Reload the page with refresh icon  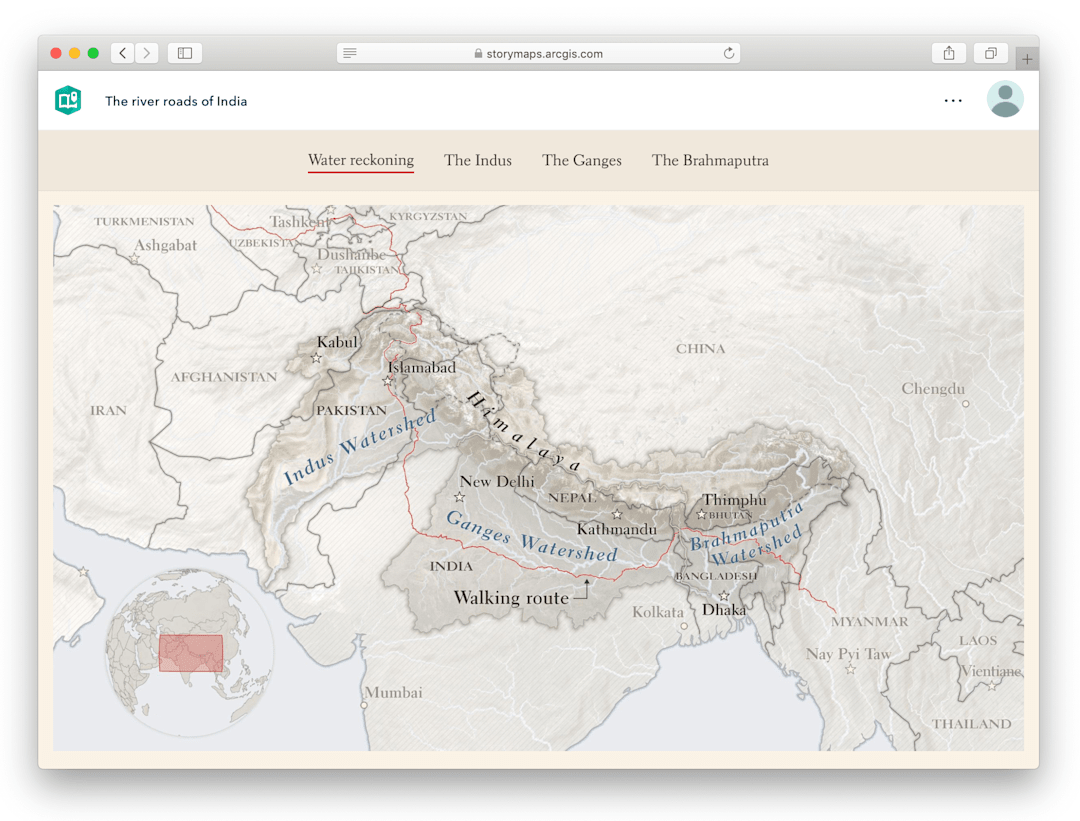(729, 53)
